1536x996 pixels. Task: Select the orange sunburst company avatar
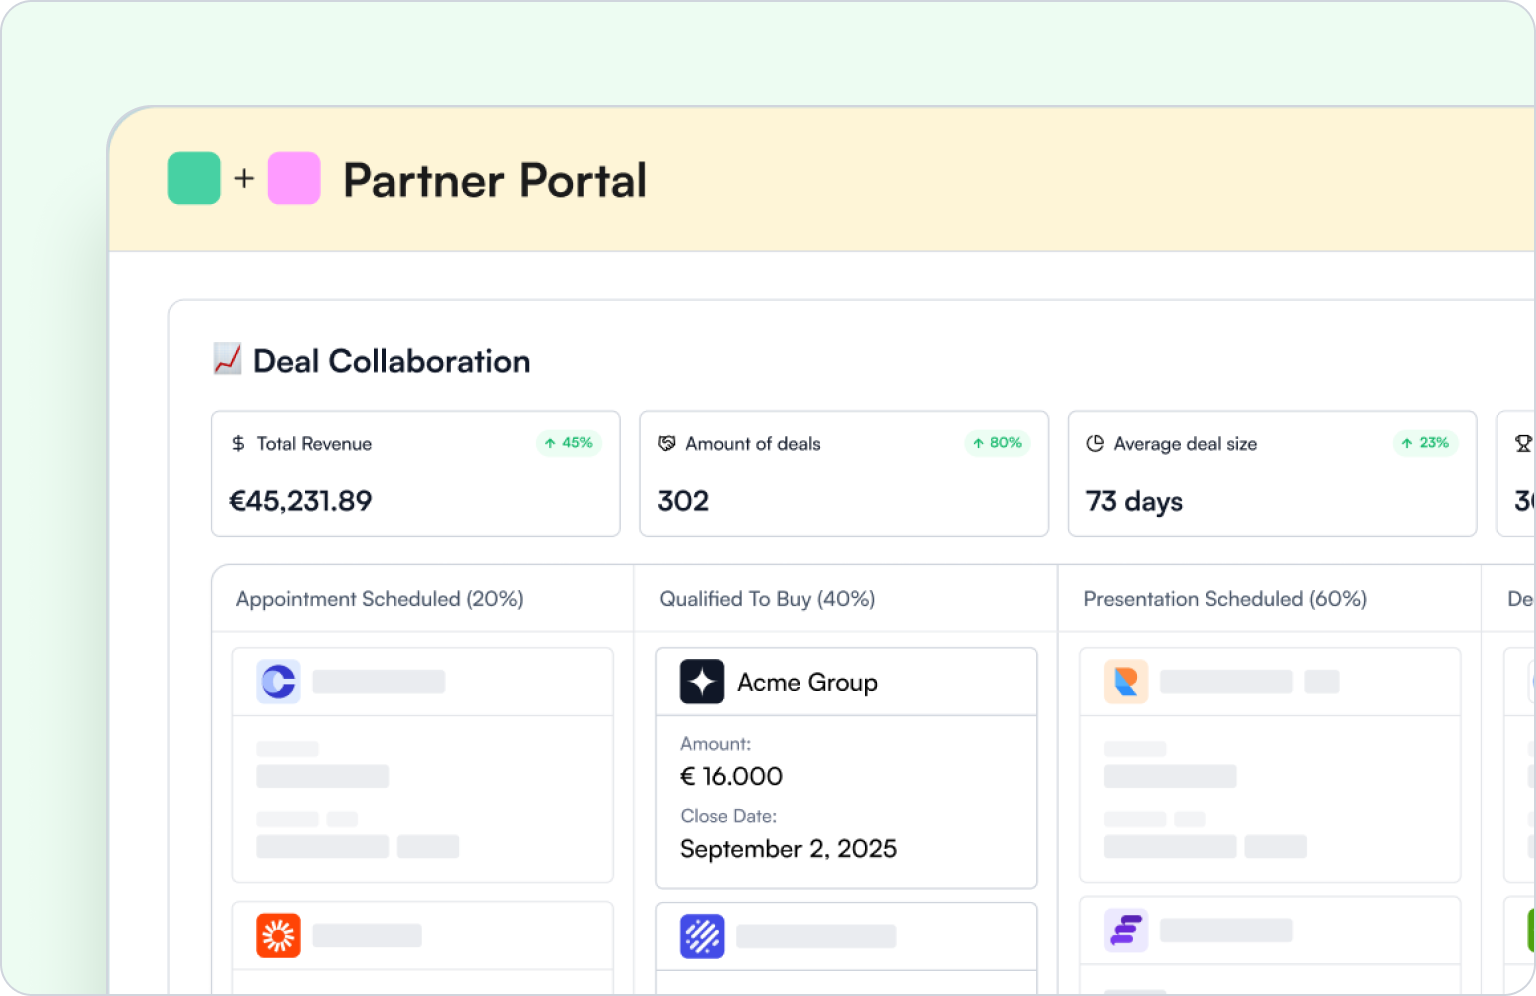click(277, 935)
